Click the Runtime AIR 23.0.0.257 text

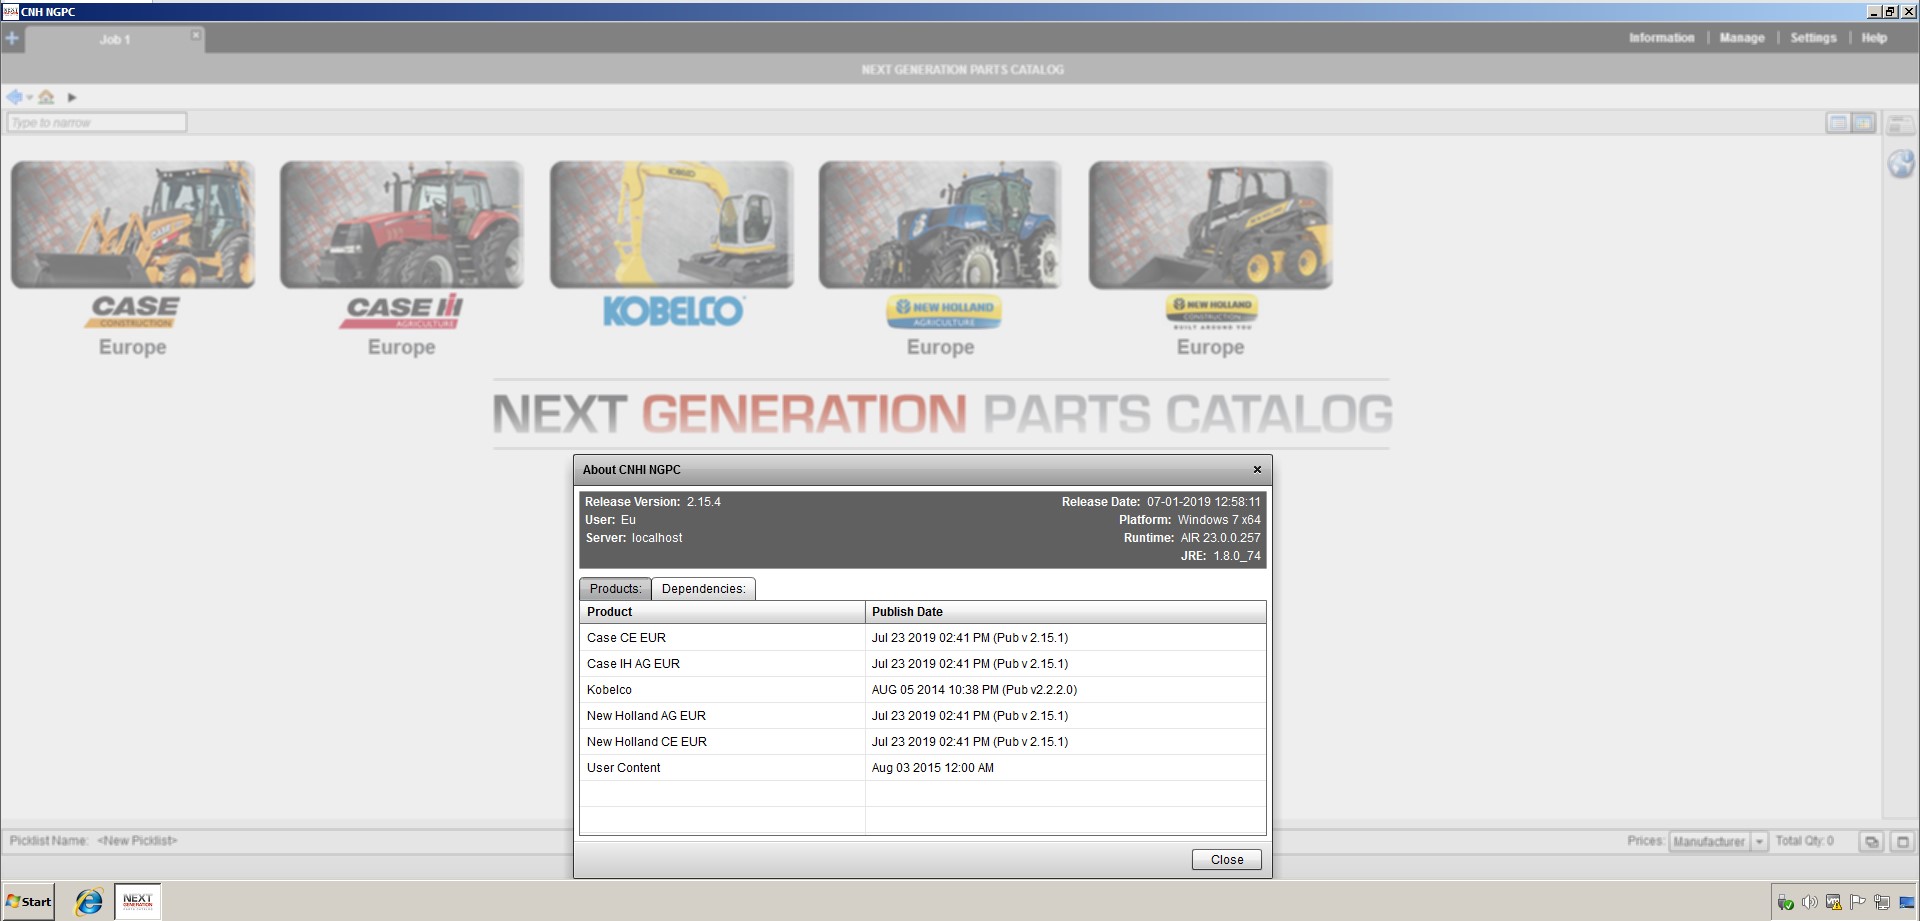pyautogui.click(x=1192, y=538)
